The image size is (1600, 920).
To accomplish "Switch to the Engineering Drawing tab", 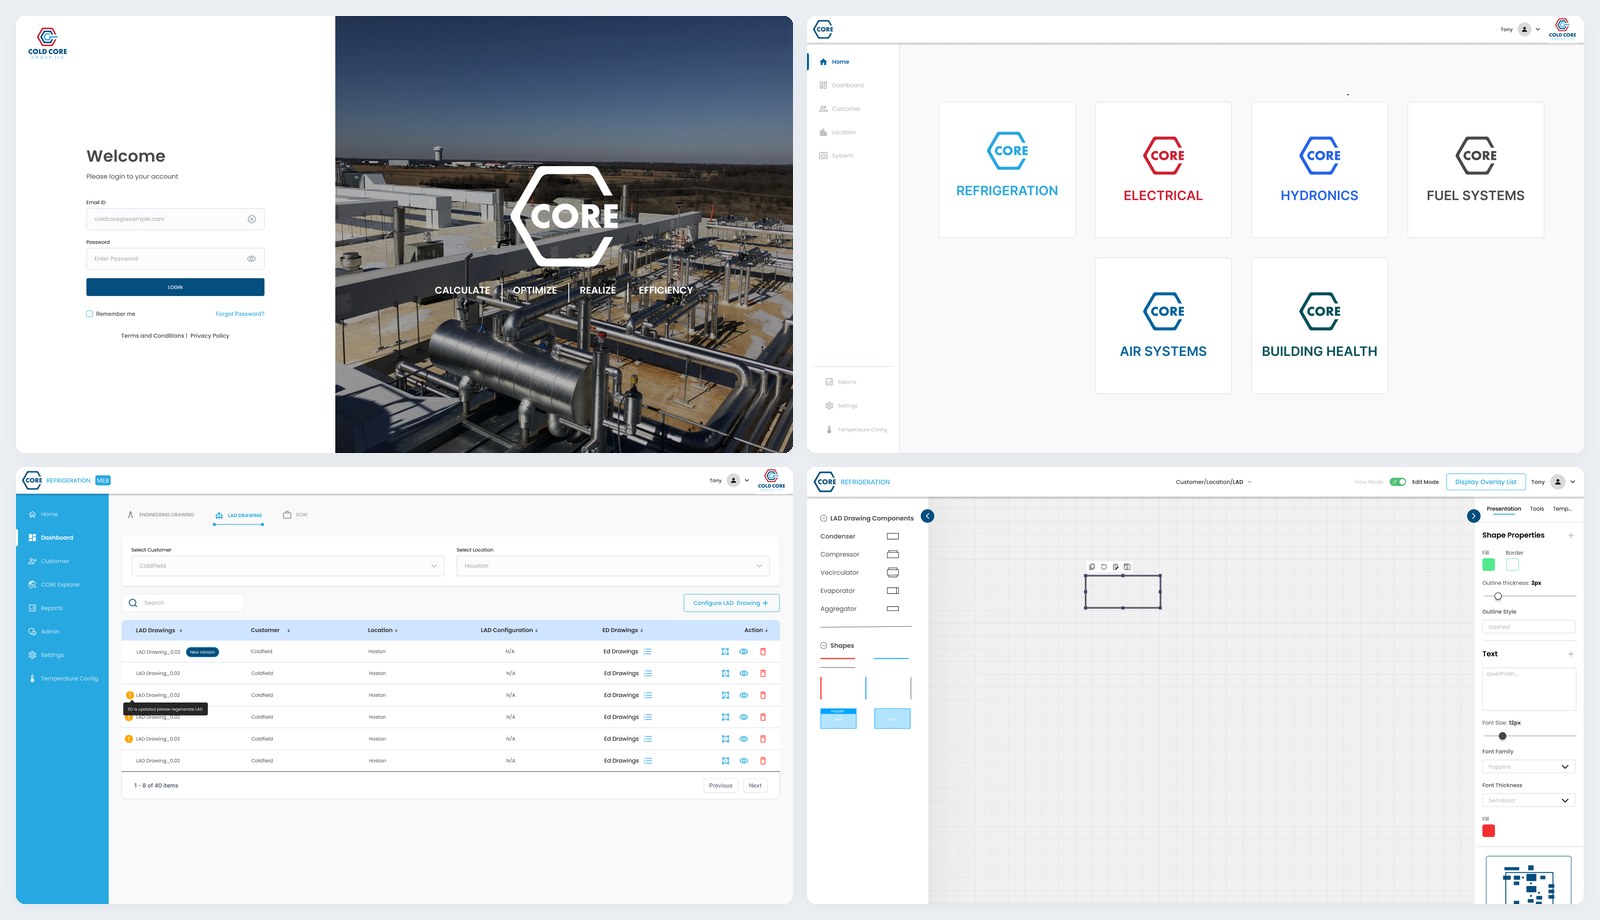I will click(x=161, y=515).
